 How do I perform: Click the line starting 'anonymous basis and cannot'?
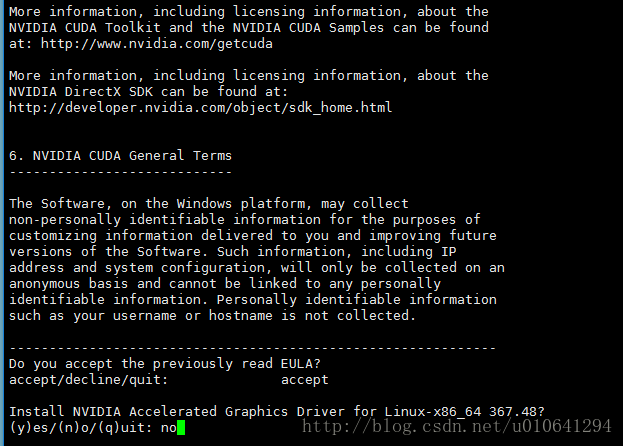pos(225,284)
